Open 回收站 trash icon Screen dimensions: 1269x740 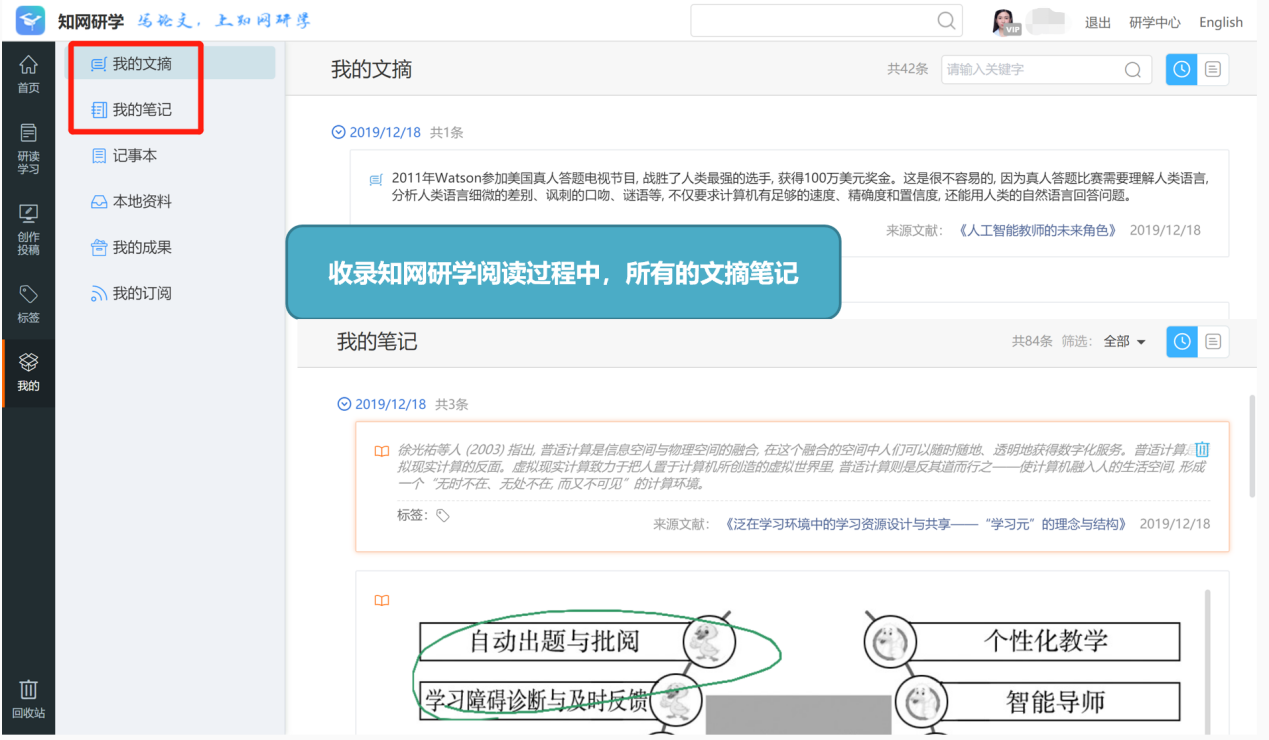click(28, 699)
